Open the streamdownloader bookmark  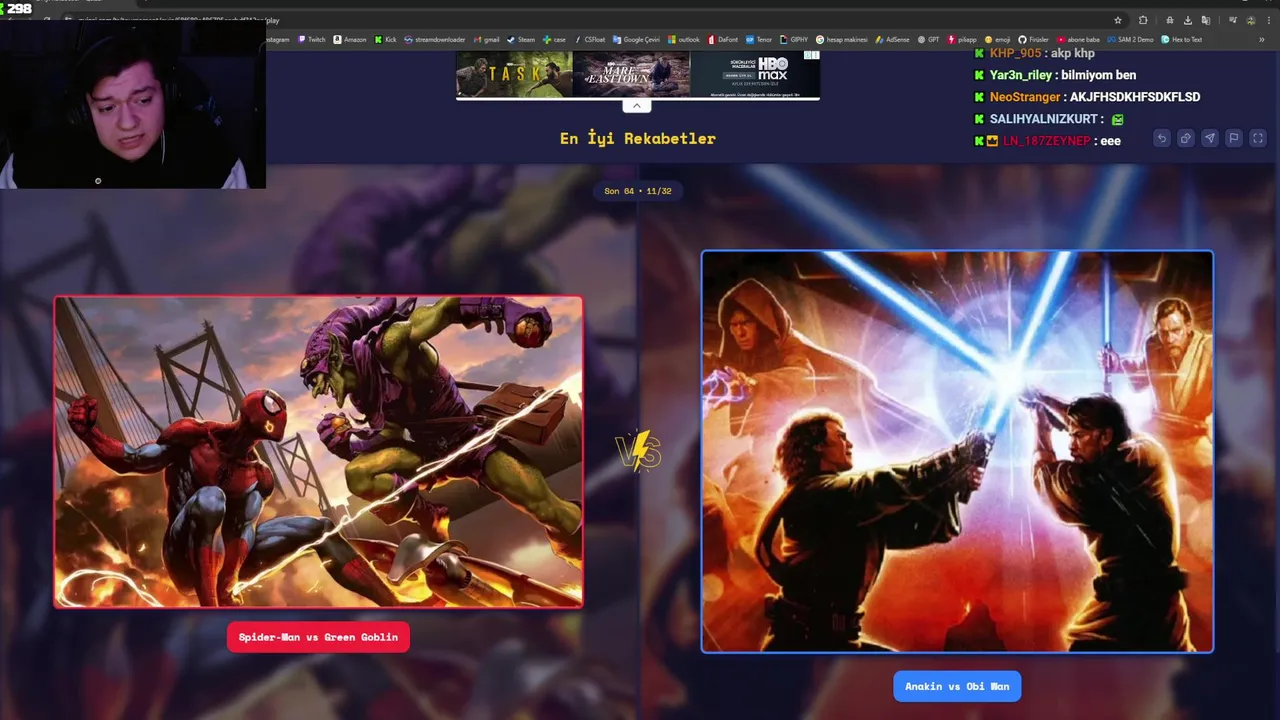(435, 40)
